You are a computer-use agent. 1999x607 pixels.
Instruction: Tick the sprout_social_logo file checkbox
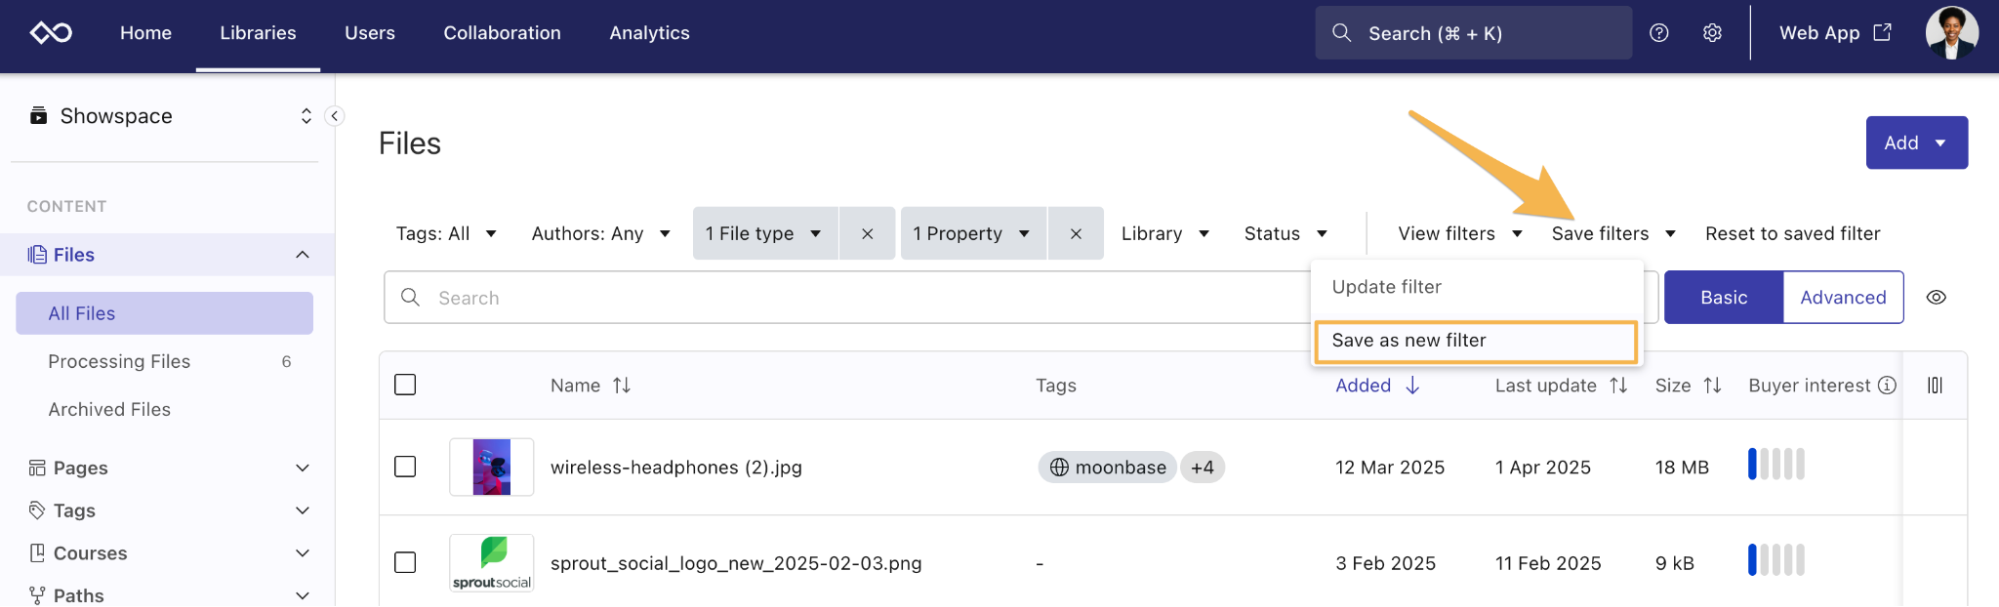(405, 563)
